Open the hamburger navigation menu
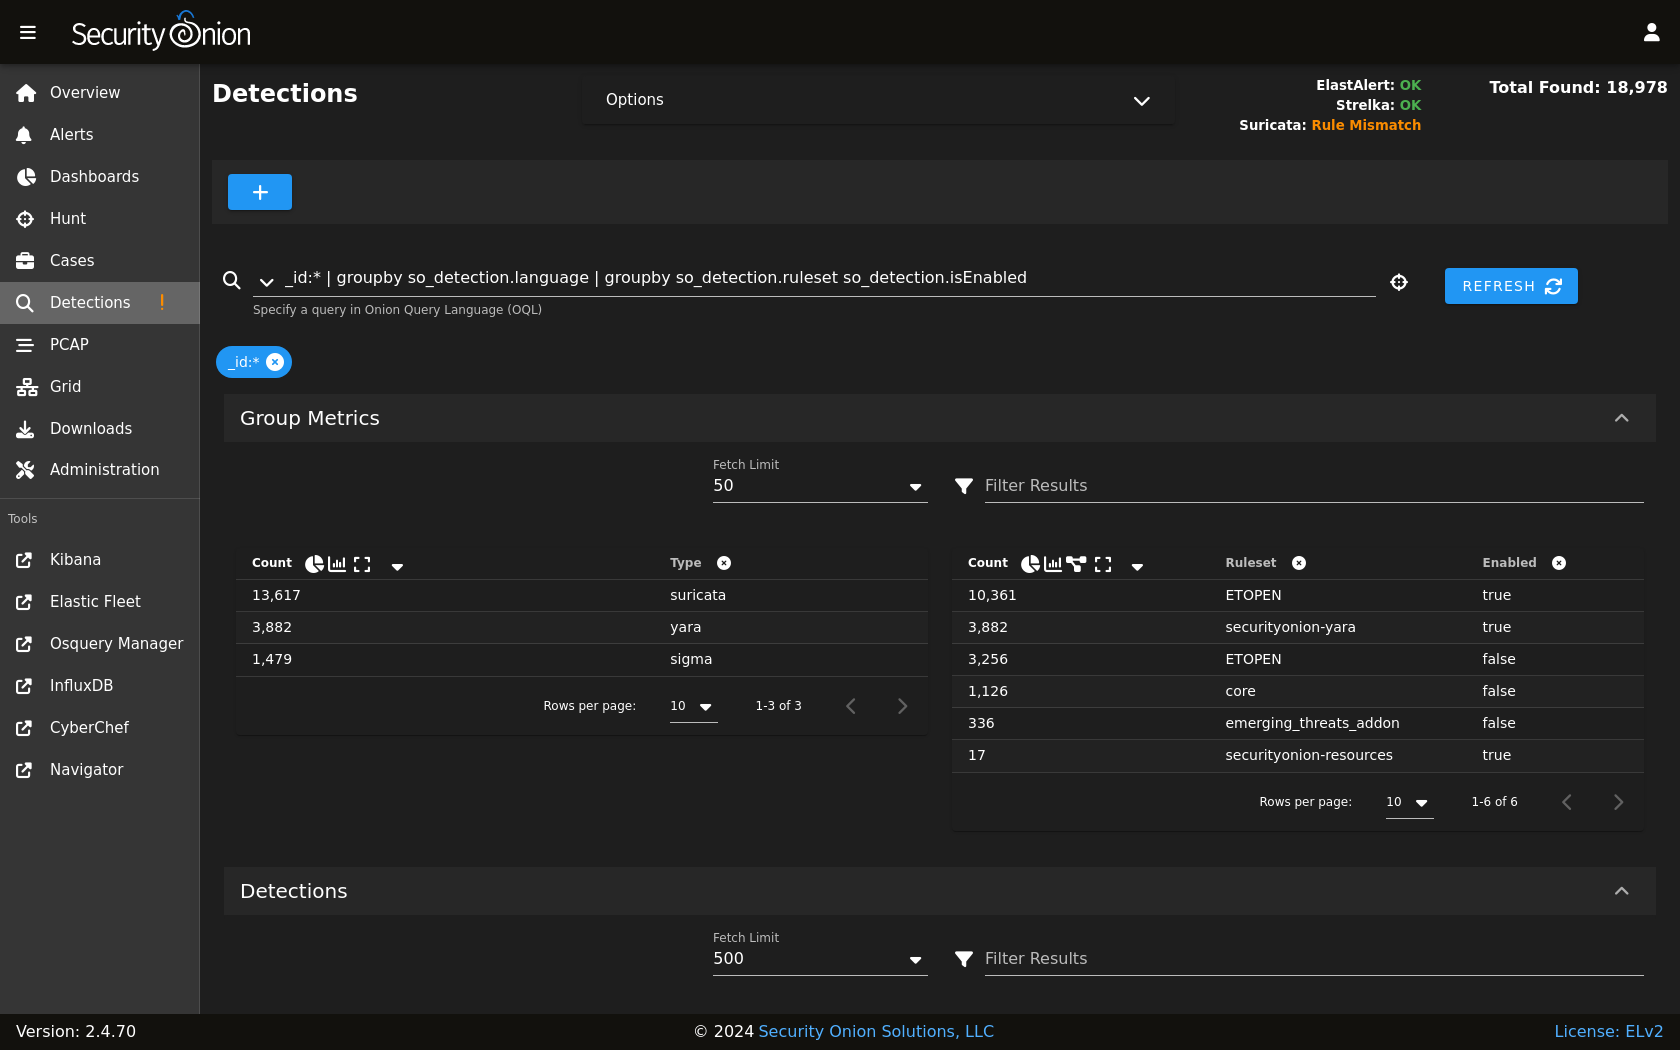The image size is (1680, 1050). [x=28, y=33]
